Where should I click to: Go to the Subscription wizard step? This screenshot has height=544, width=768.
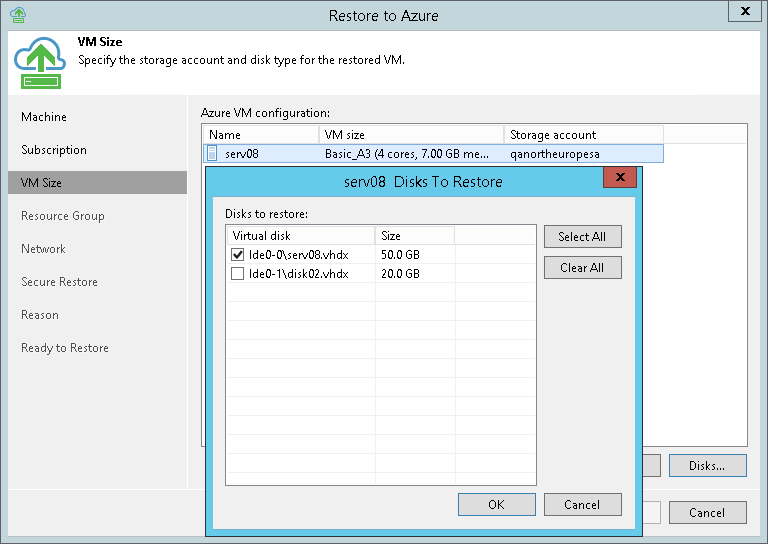(x=54, y=150)
